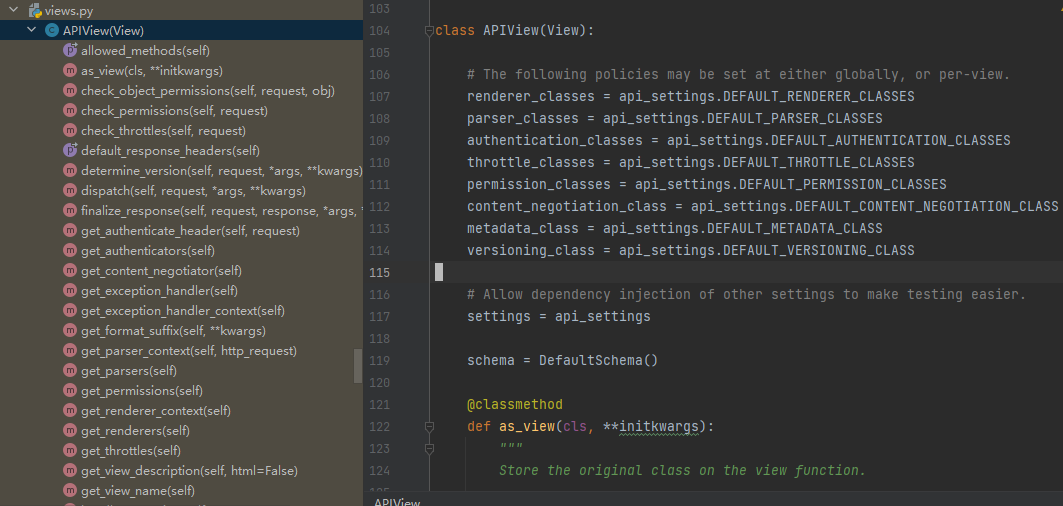Jump to get_format_suffix(self, **kwargs)

173,331
